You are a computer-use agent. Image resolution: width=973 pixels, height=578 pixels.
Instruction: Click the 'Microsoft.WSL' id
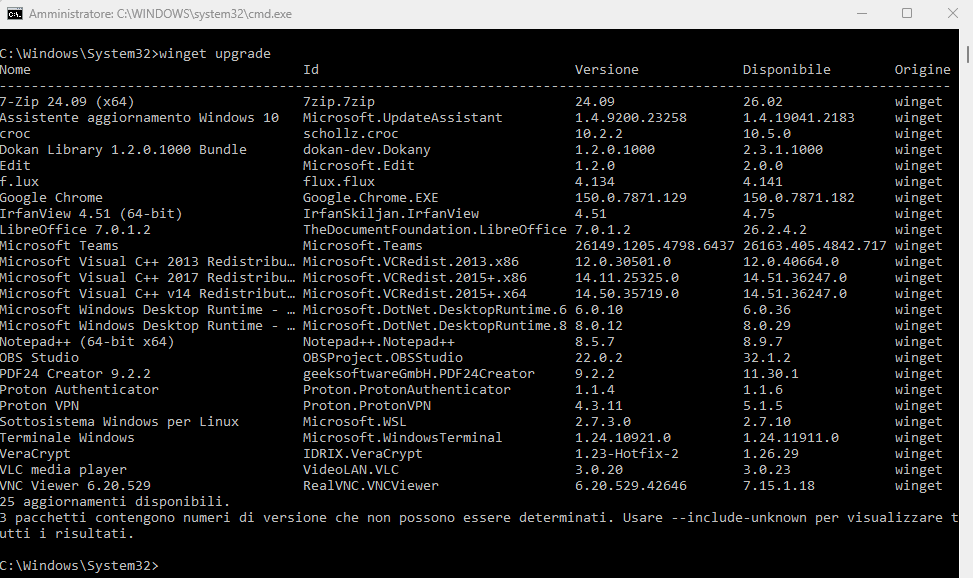(x=355, y=422)
